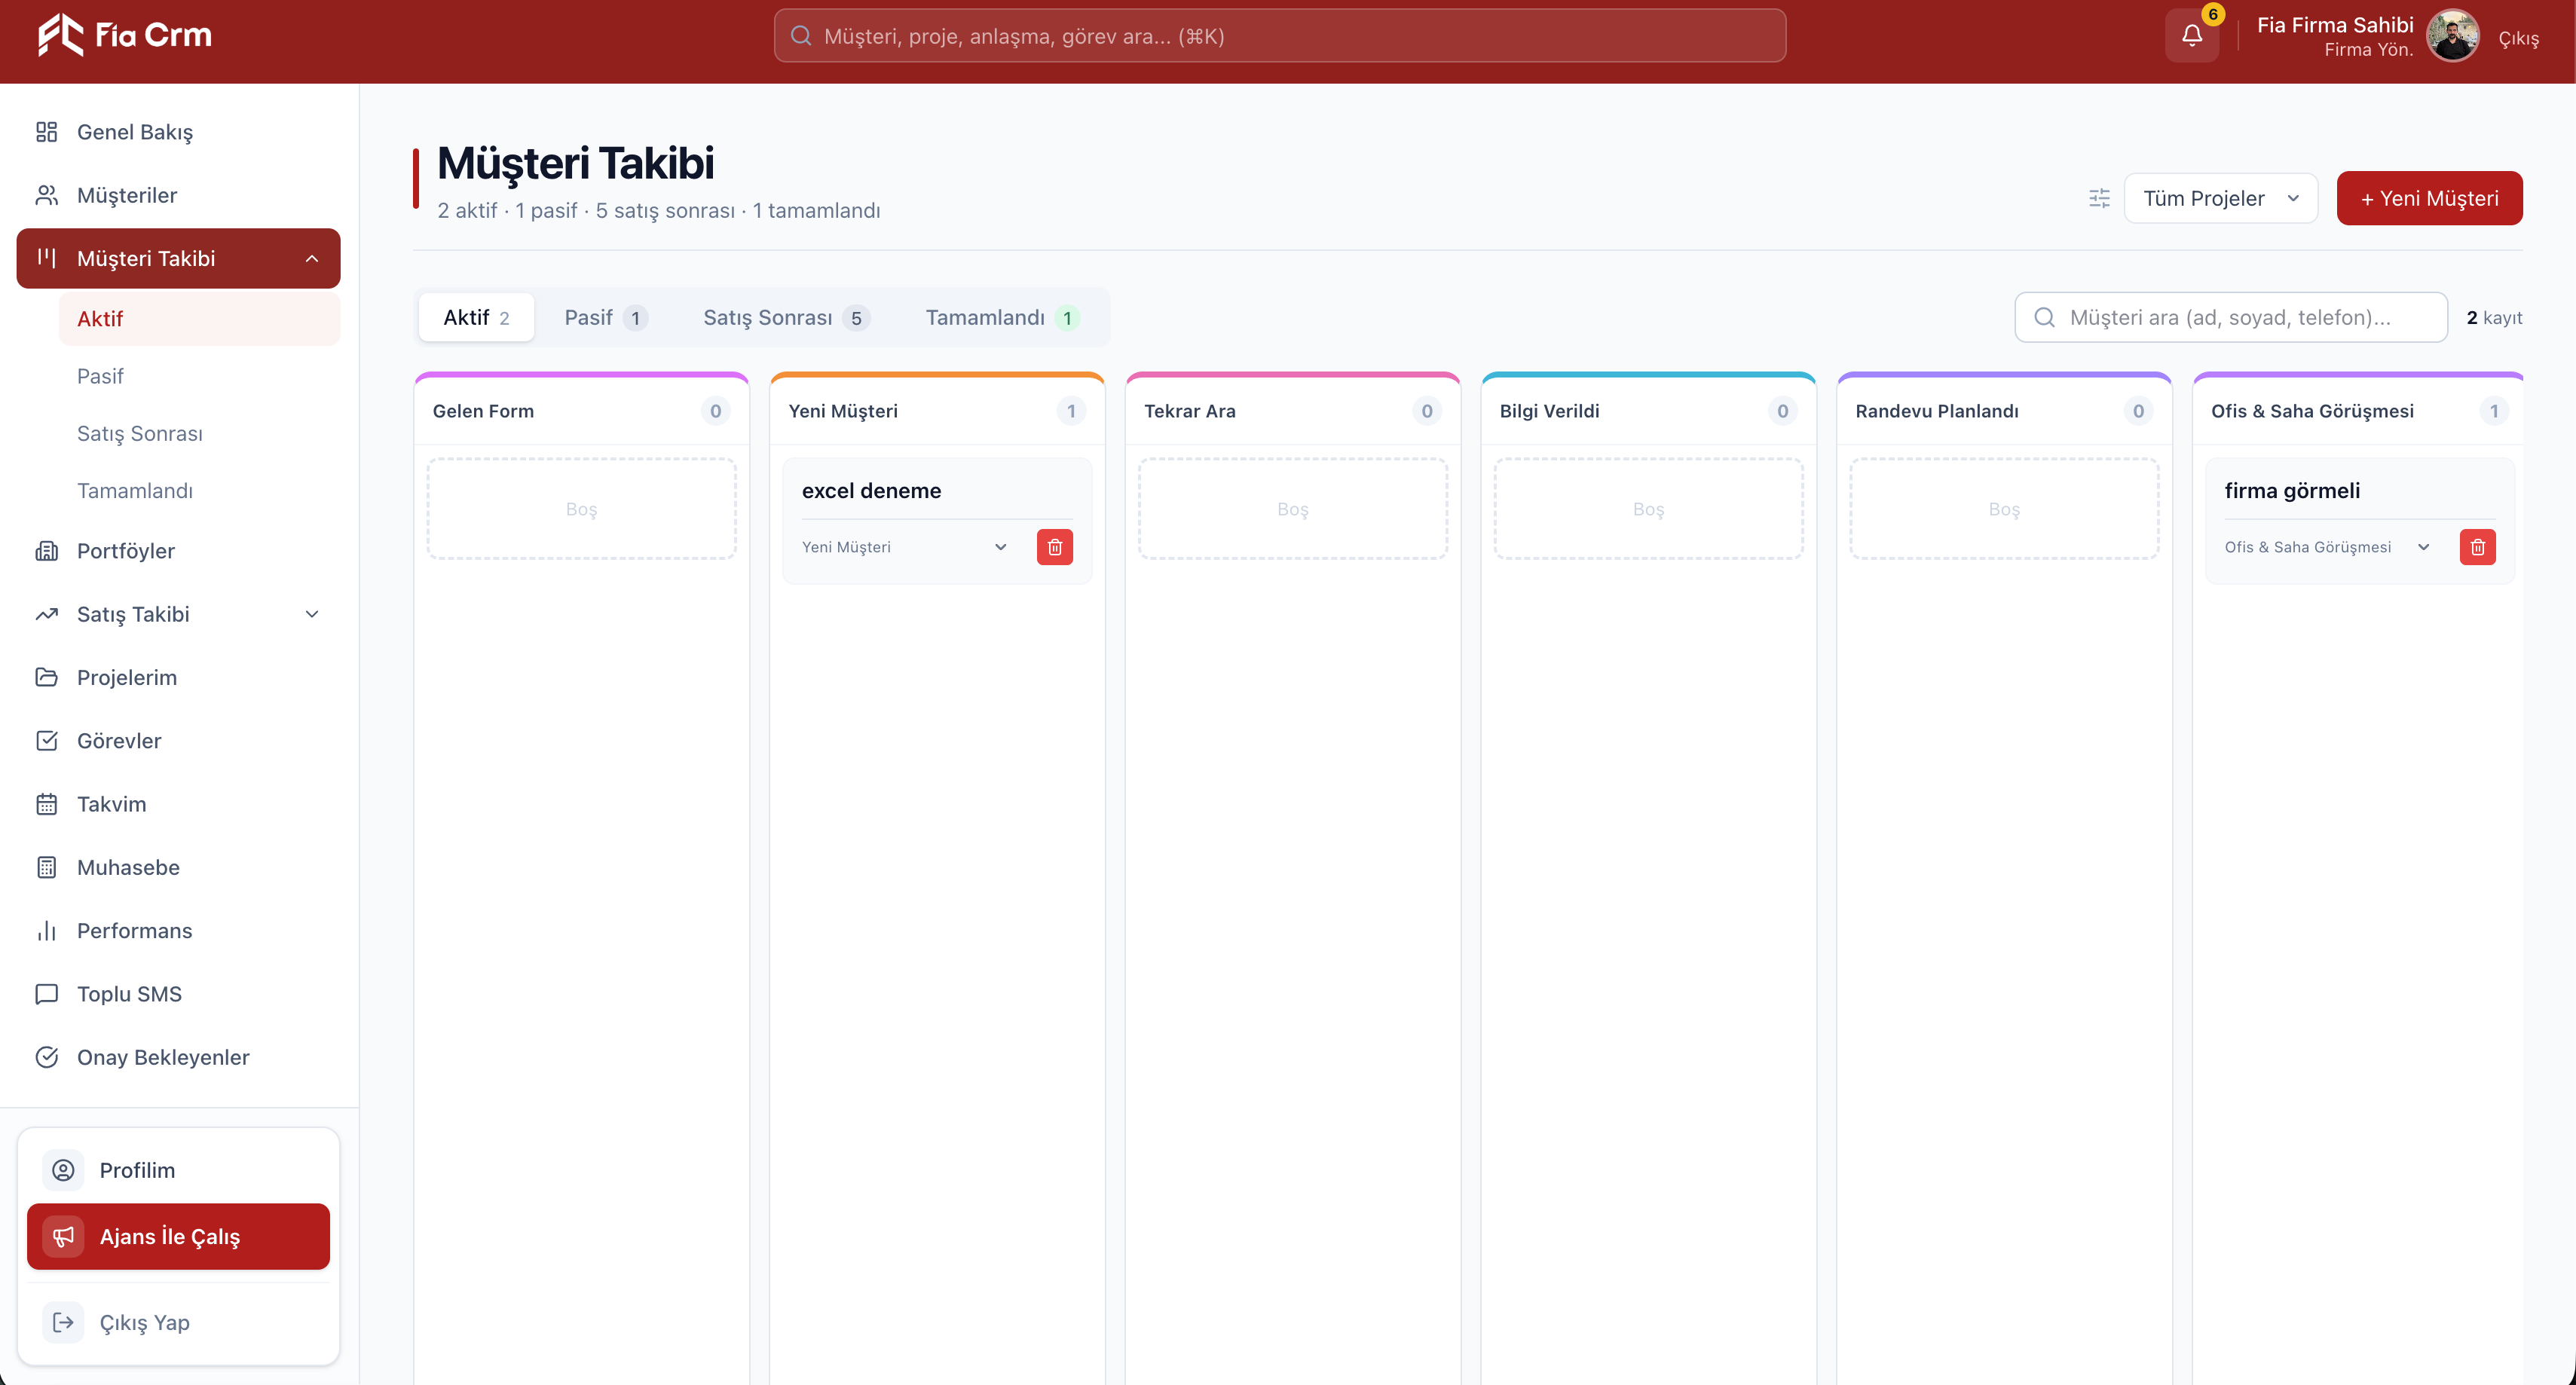The width and height of the screenshot is (2576, 1385).
Task: Click the 2 kayıt record count
Action: coord(2494,317)
